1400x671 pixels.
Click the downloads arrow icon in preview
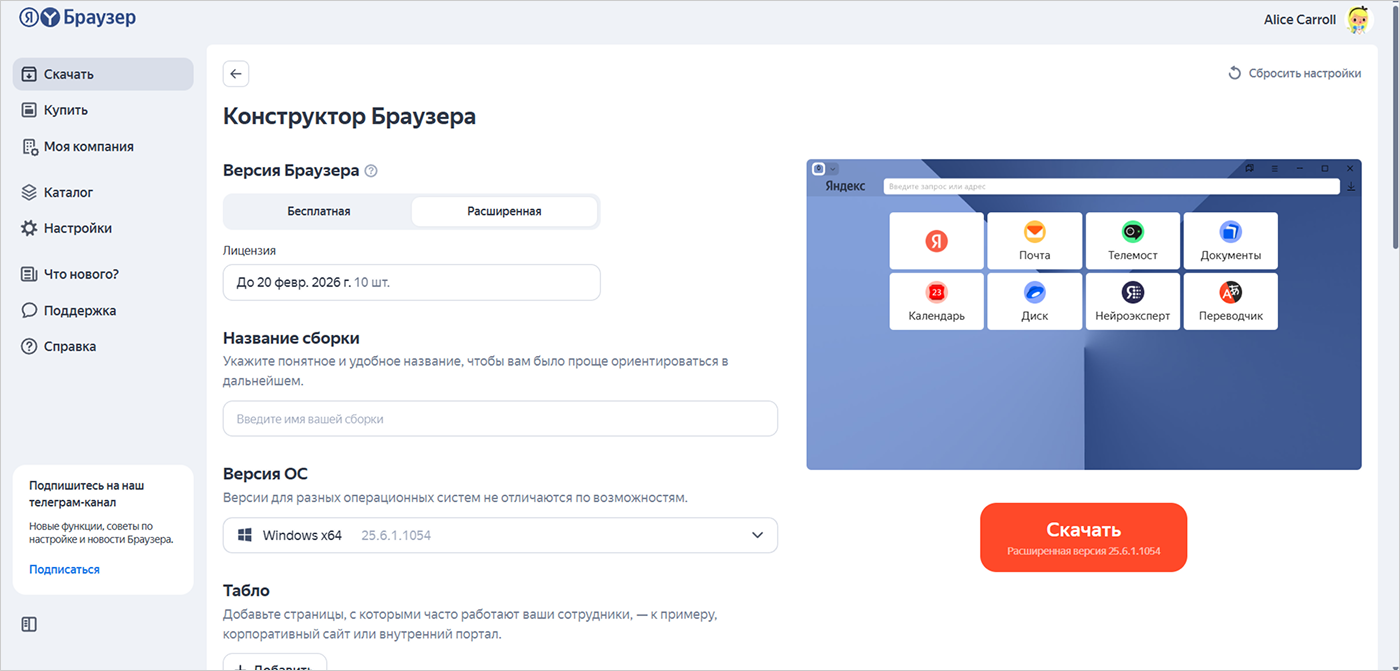click(1351, 186)
